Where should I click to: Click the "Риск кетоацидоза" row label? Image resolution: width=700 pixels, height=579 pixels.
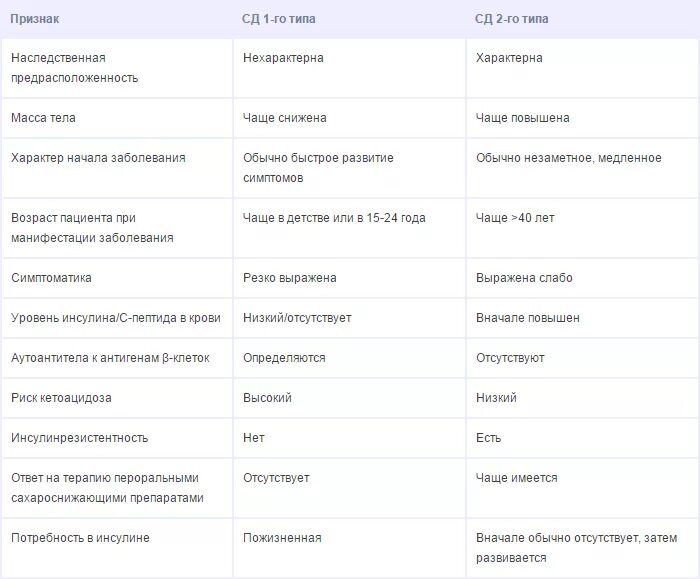[x=61, y=398]
